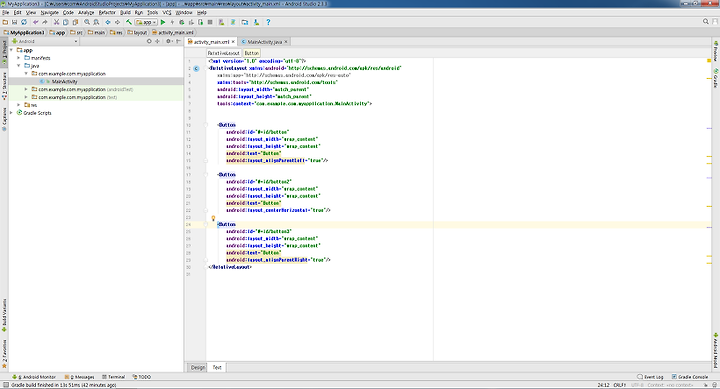Click the navigate Back arrow icon

click(108, 22)
